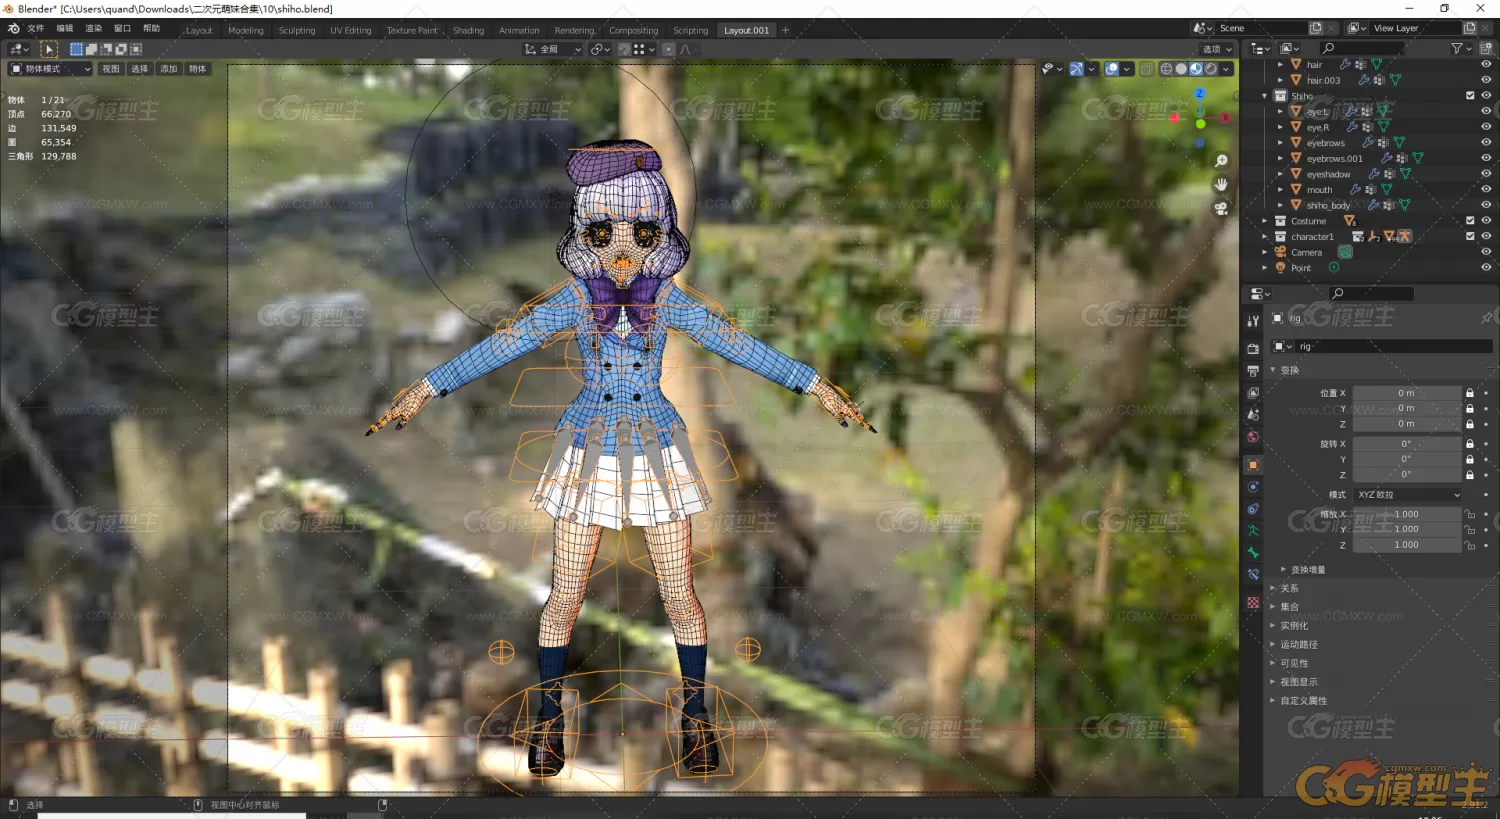Image resolution: width=1500 pixels, height=819 pixels.
Task: Toggle viewport overlays icon
Action: click(1111, 69)
